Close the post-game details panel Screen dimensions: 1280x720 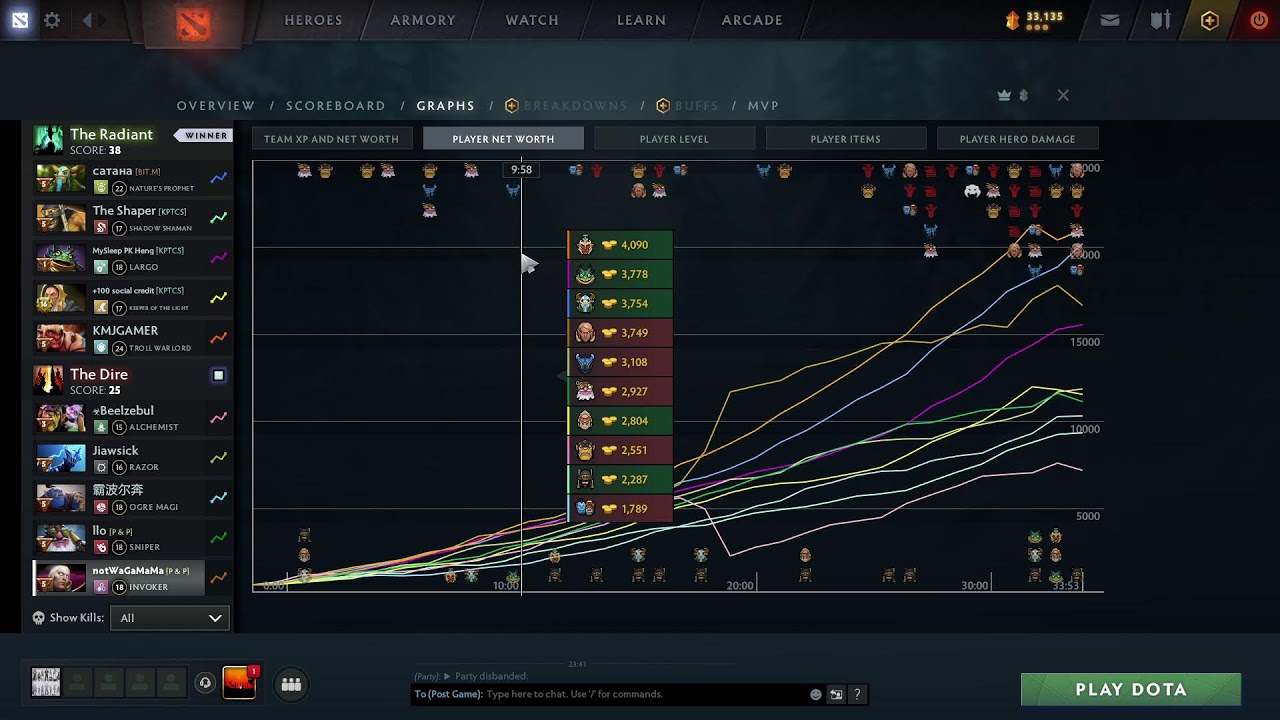pos(1063,95)
